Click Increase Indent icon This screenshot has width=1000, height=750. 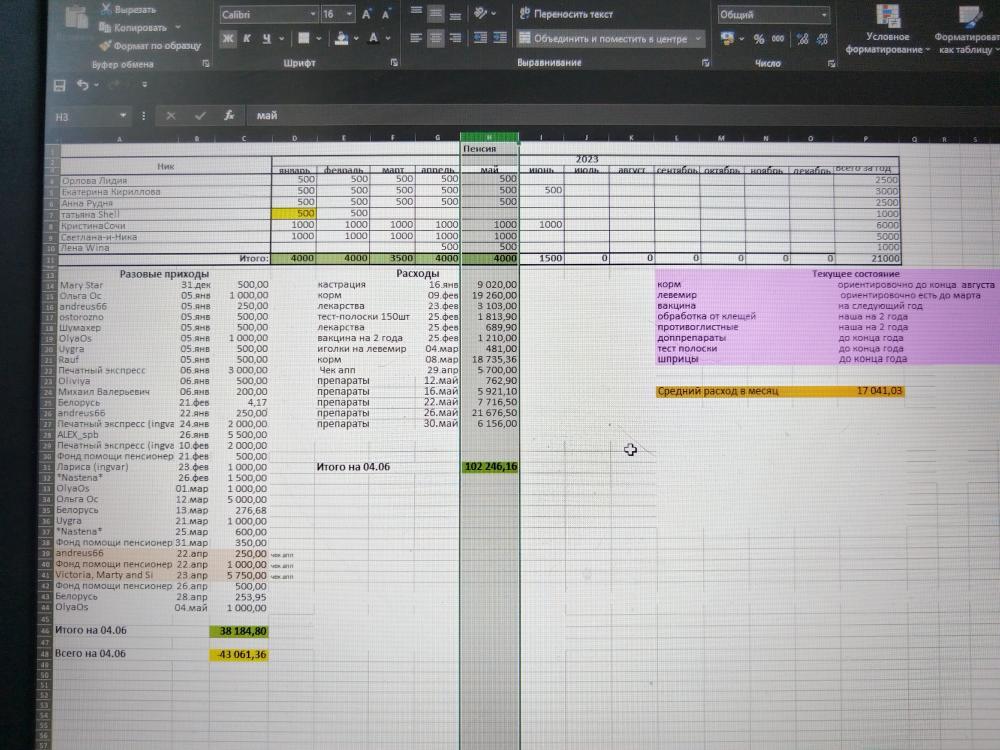[501, 38]
